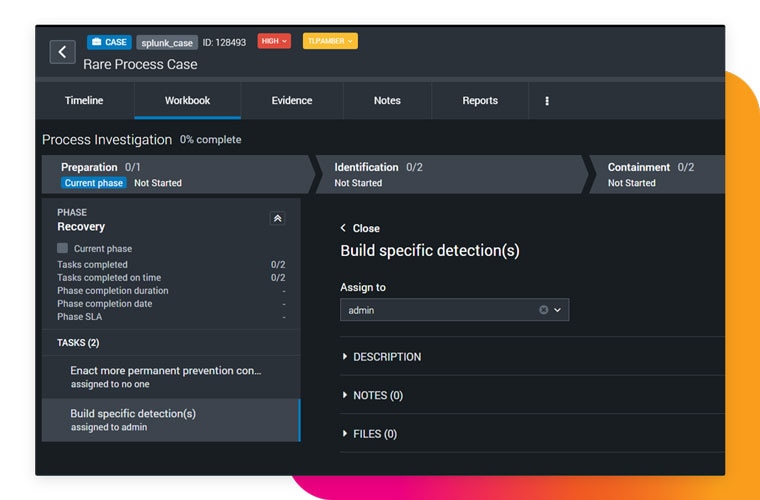Select the Workbook tab

pos(188,101)
